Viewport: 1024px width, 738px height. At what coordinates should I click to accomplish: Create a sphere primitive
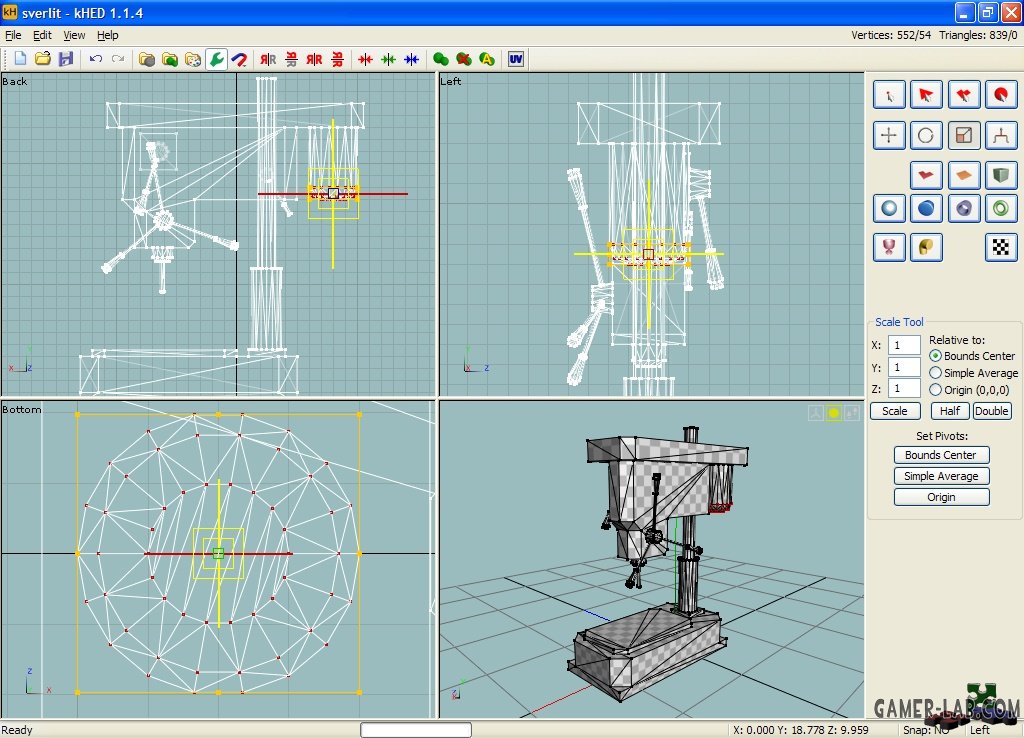point(889,209)
